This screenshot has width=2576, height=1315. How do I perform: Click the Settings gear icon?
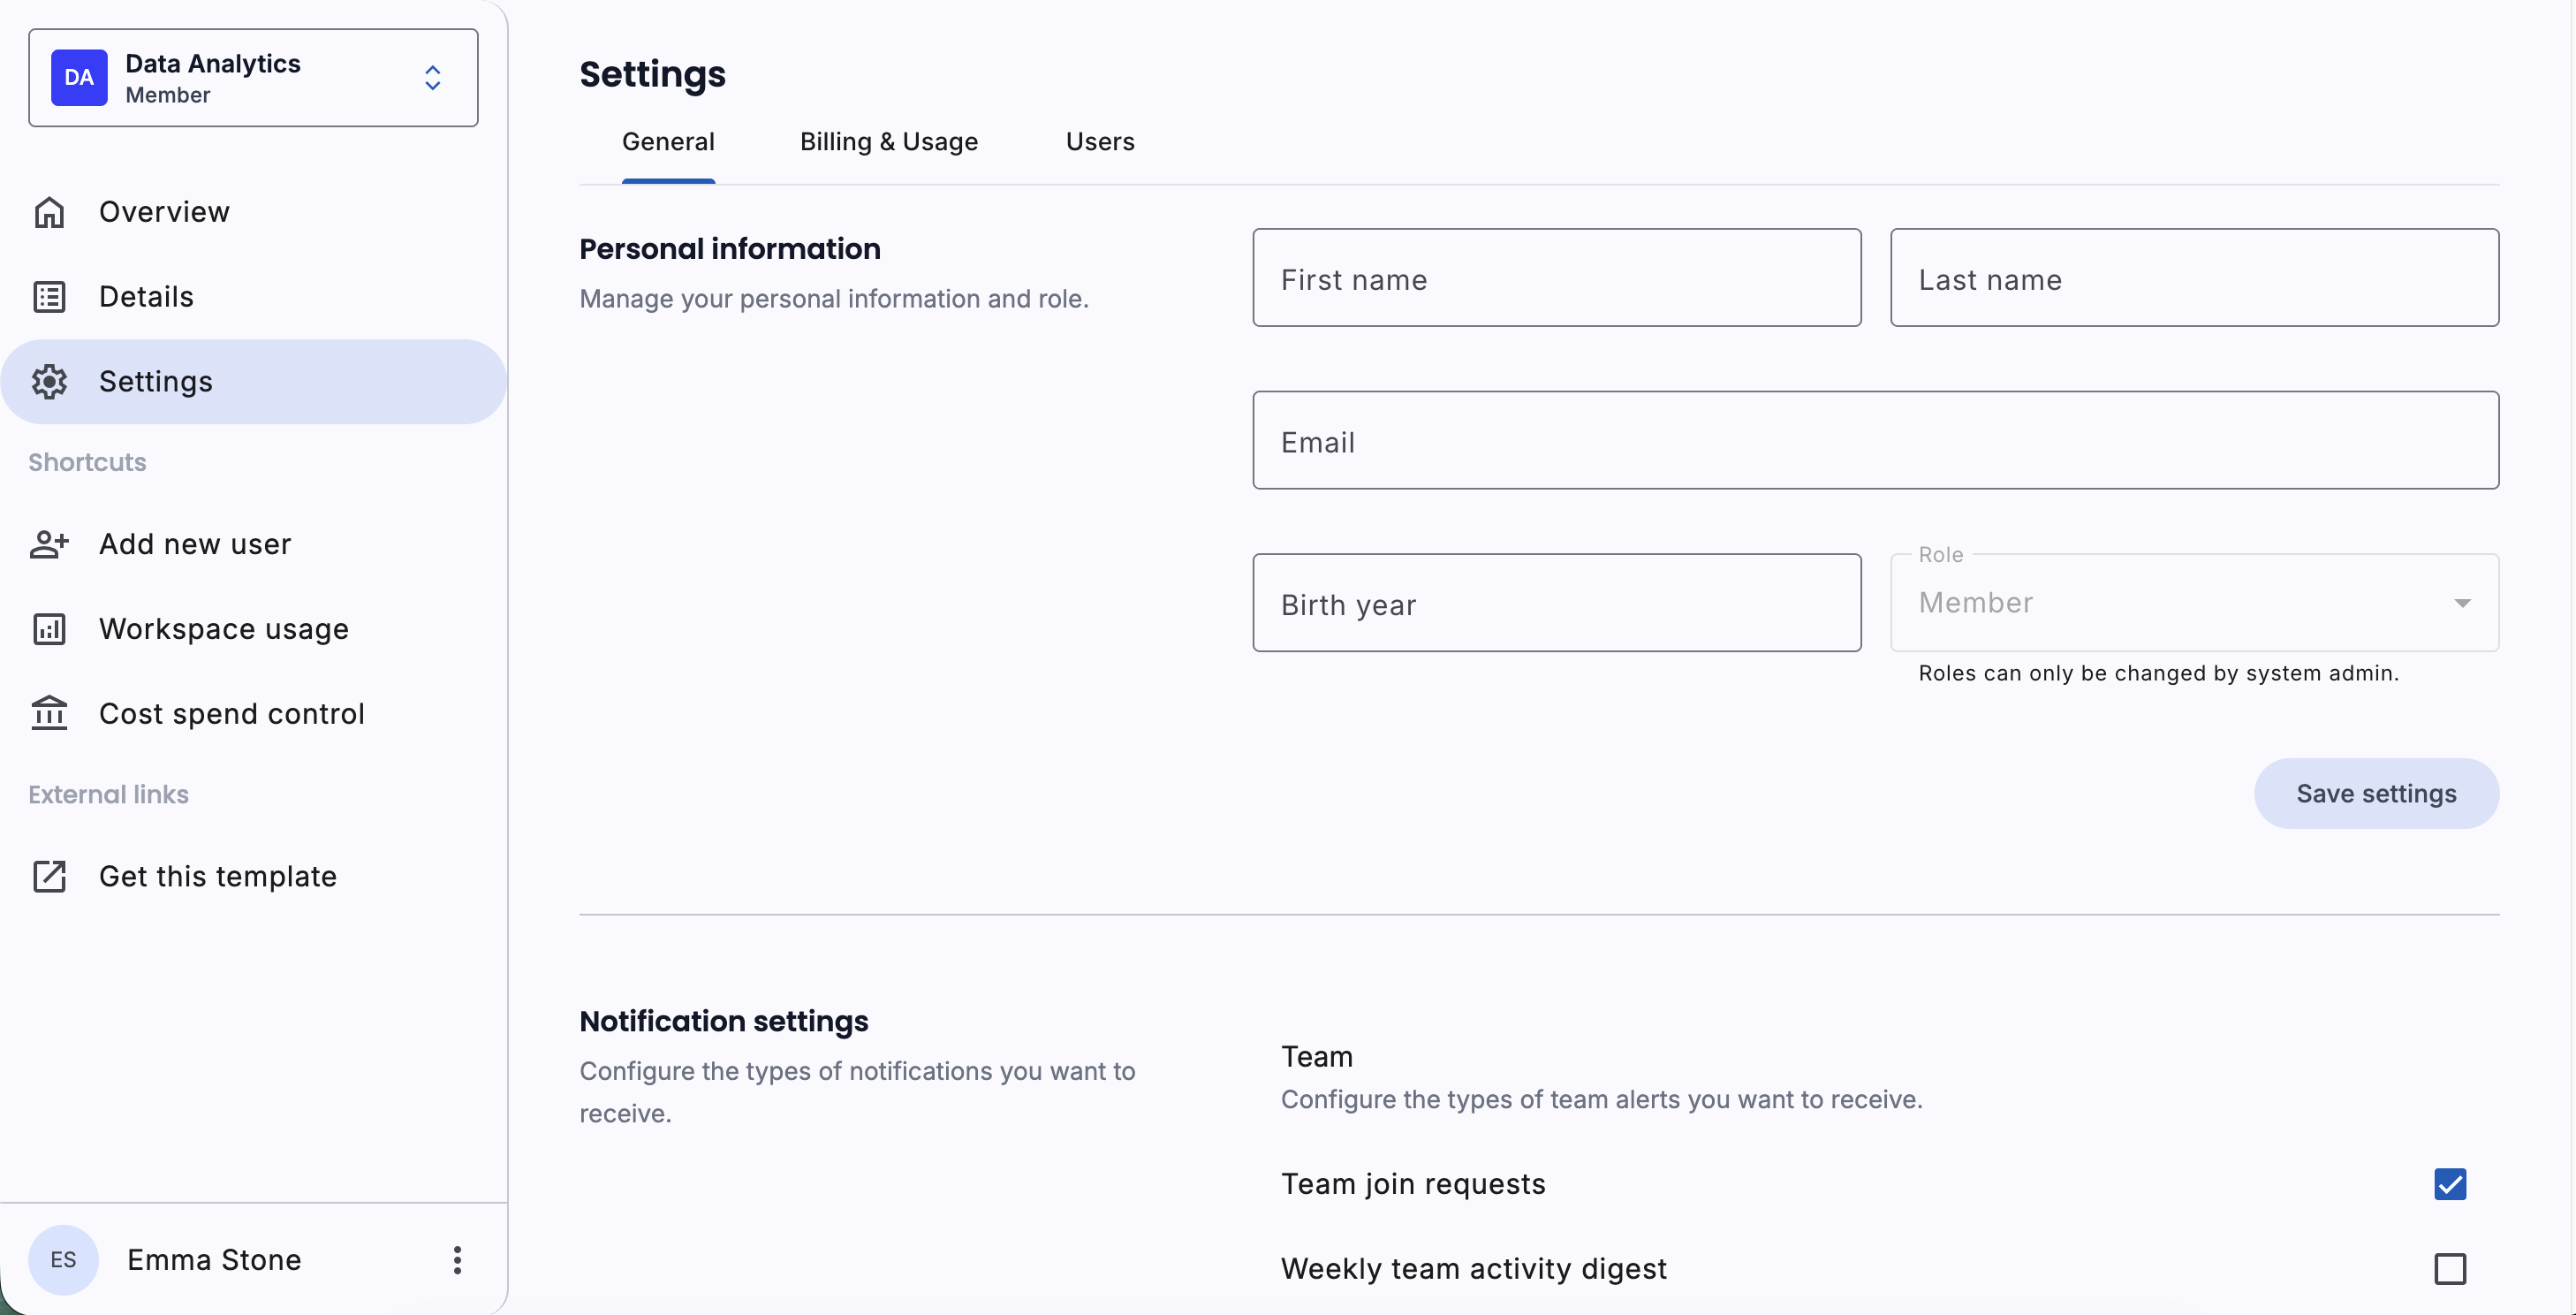point(49,382)
